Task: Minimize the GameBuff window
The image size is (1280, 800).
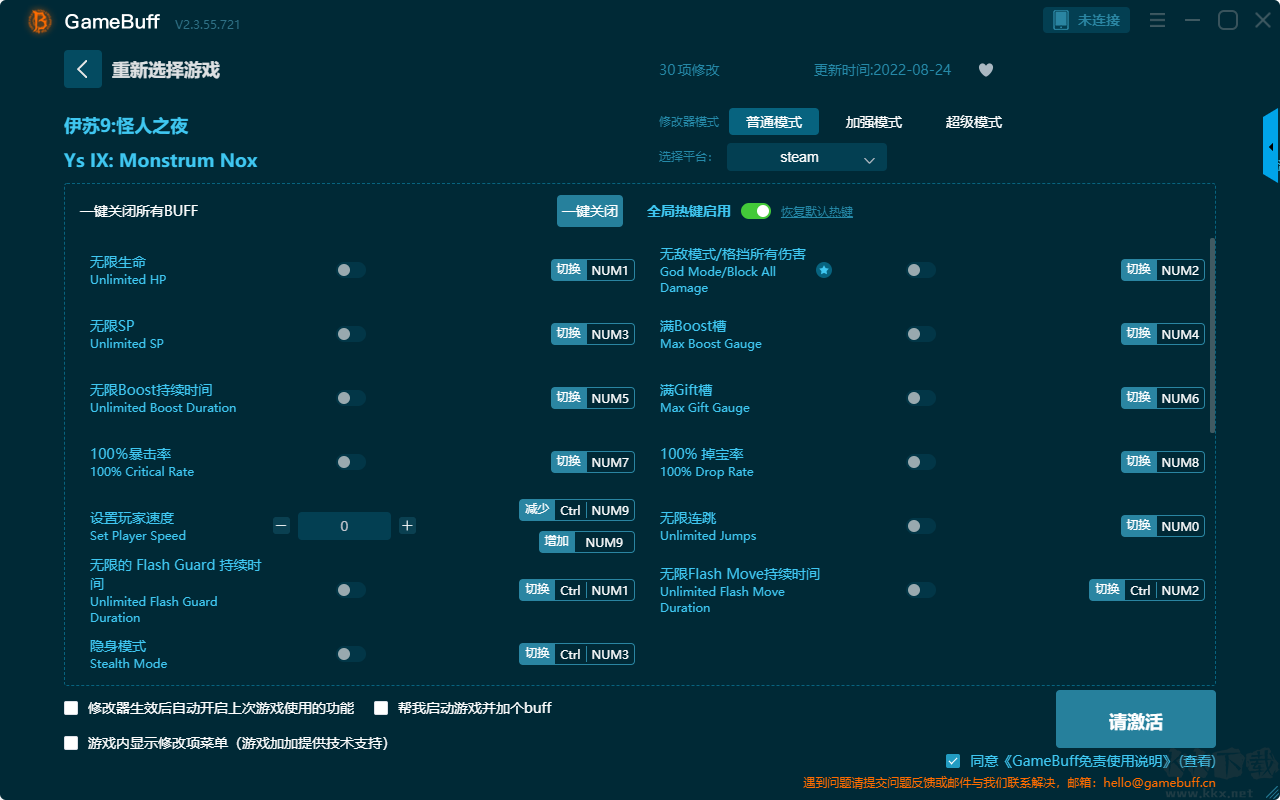Action: coord(1192,20)
